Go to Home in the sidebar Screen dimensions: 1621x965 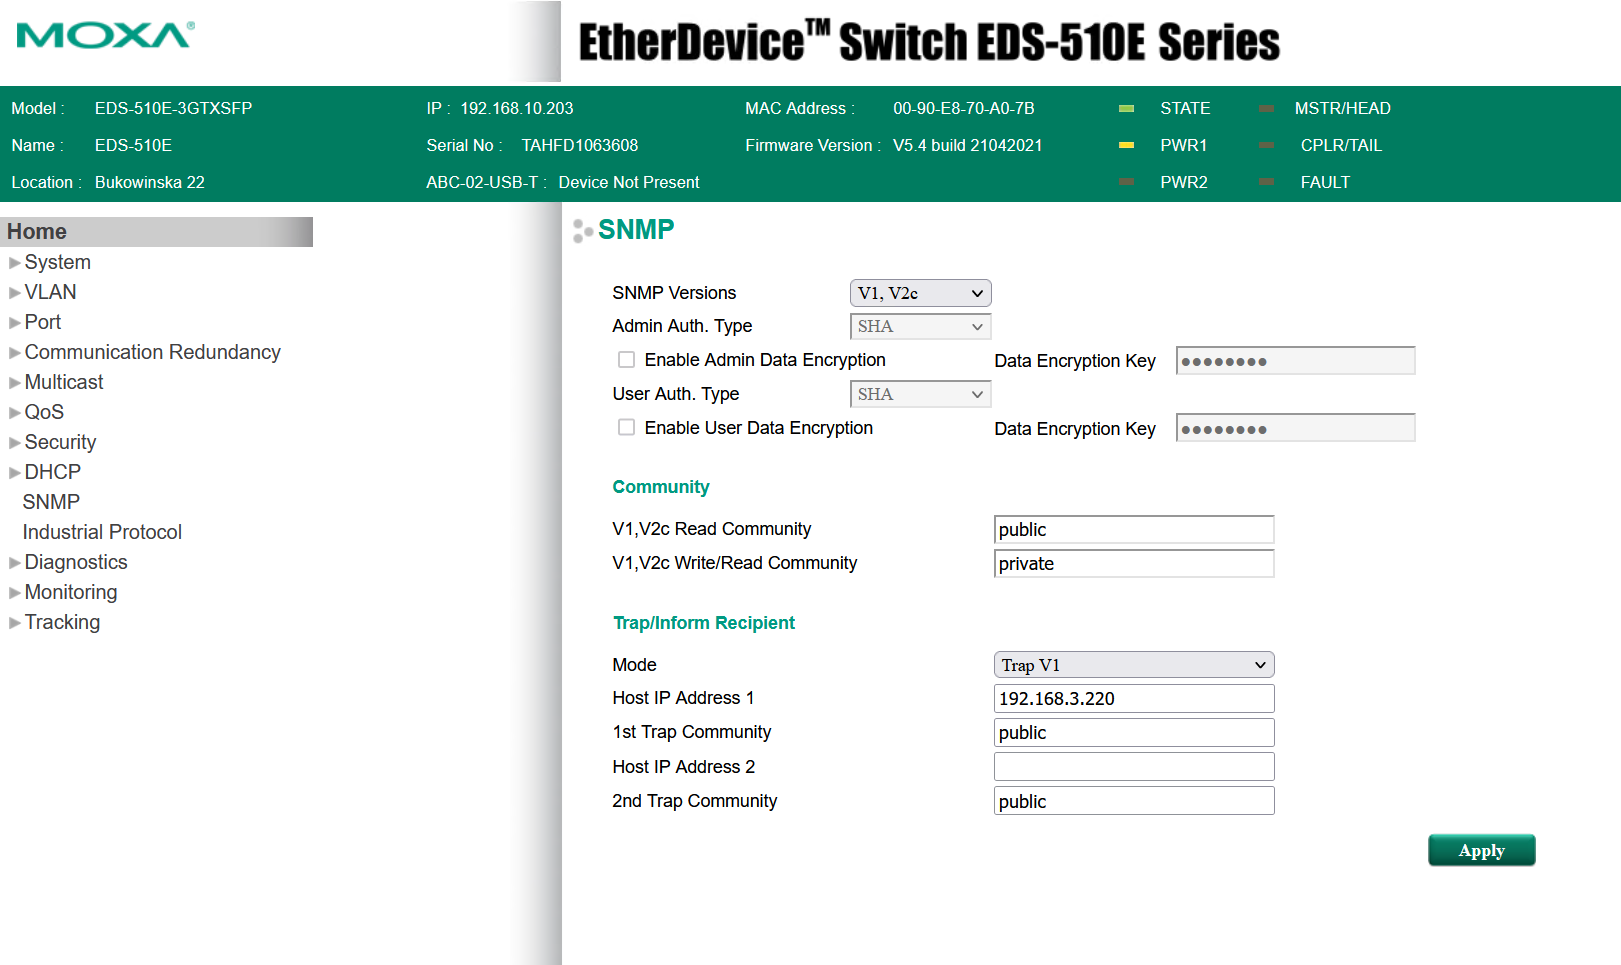[x=156, y=232]
